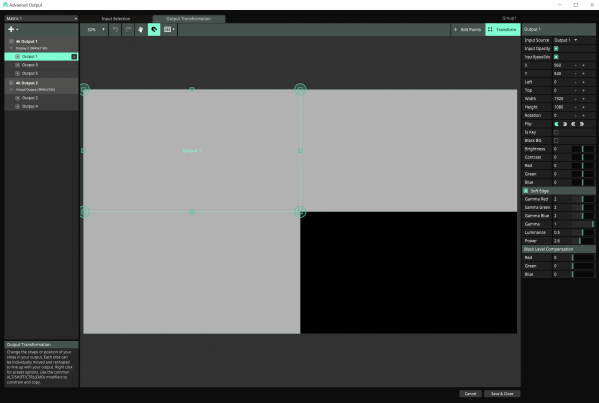Select the first Flip option icon
The height and width of the screenshot is (403, 599).
(x=557, y=124)
